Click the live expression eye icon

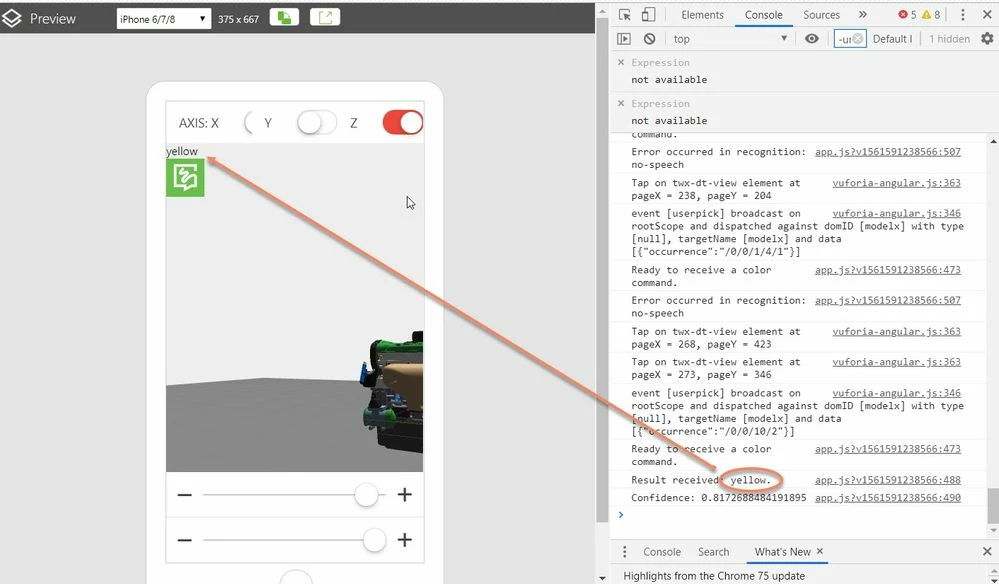click(x=811, y=39)
